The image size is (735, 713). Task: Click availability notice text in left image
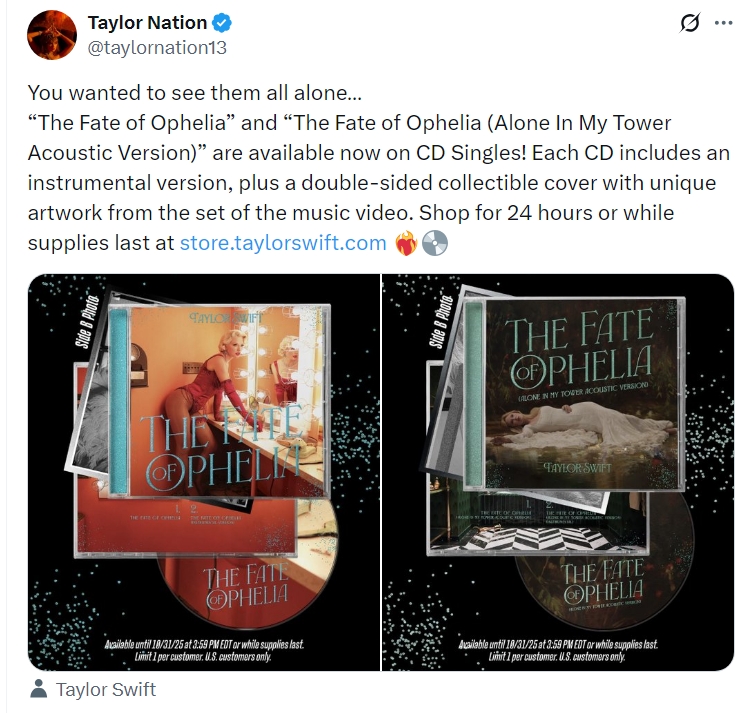[x=204, y=650]
